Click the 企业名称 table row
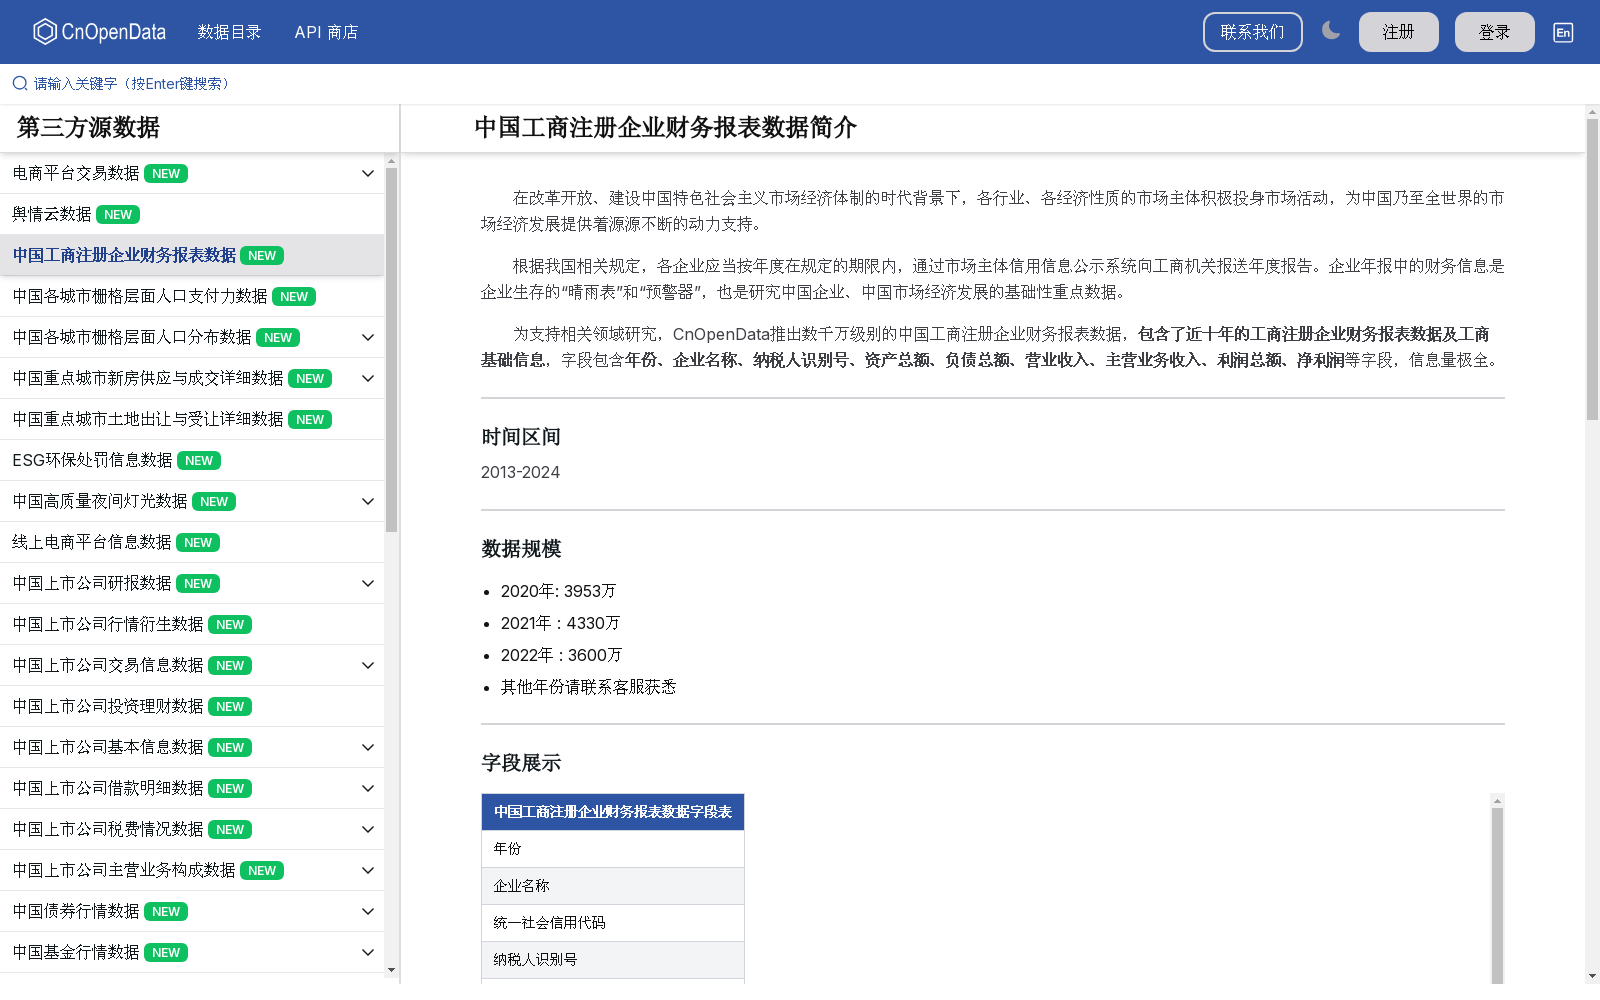1600x1000 pixels. click(613, 885)
